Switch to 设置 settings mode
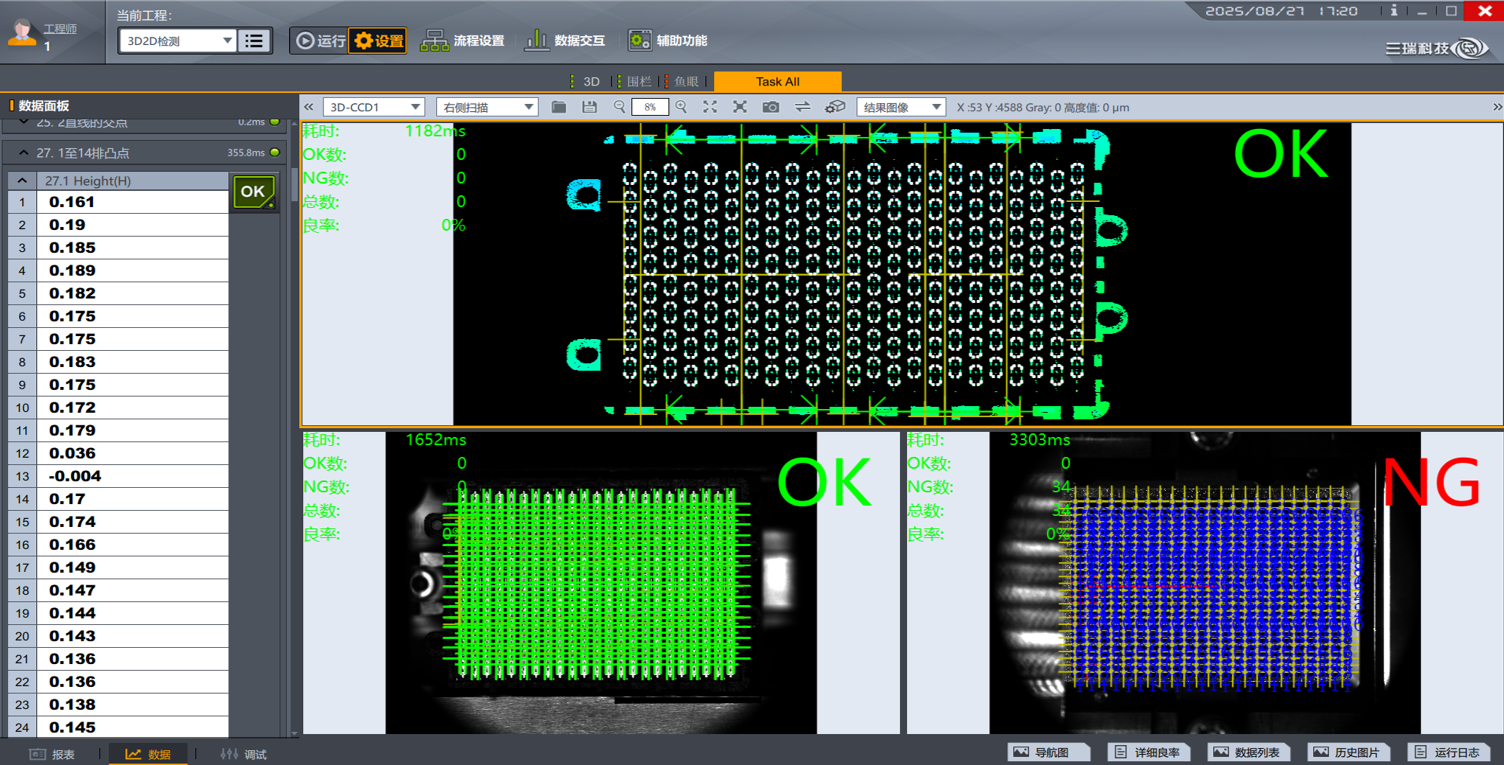This screenshot has height=765, width=1504. tap(378, 41)
